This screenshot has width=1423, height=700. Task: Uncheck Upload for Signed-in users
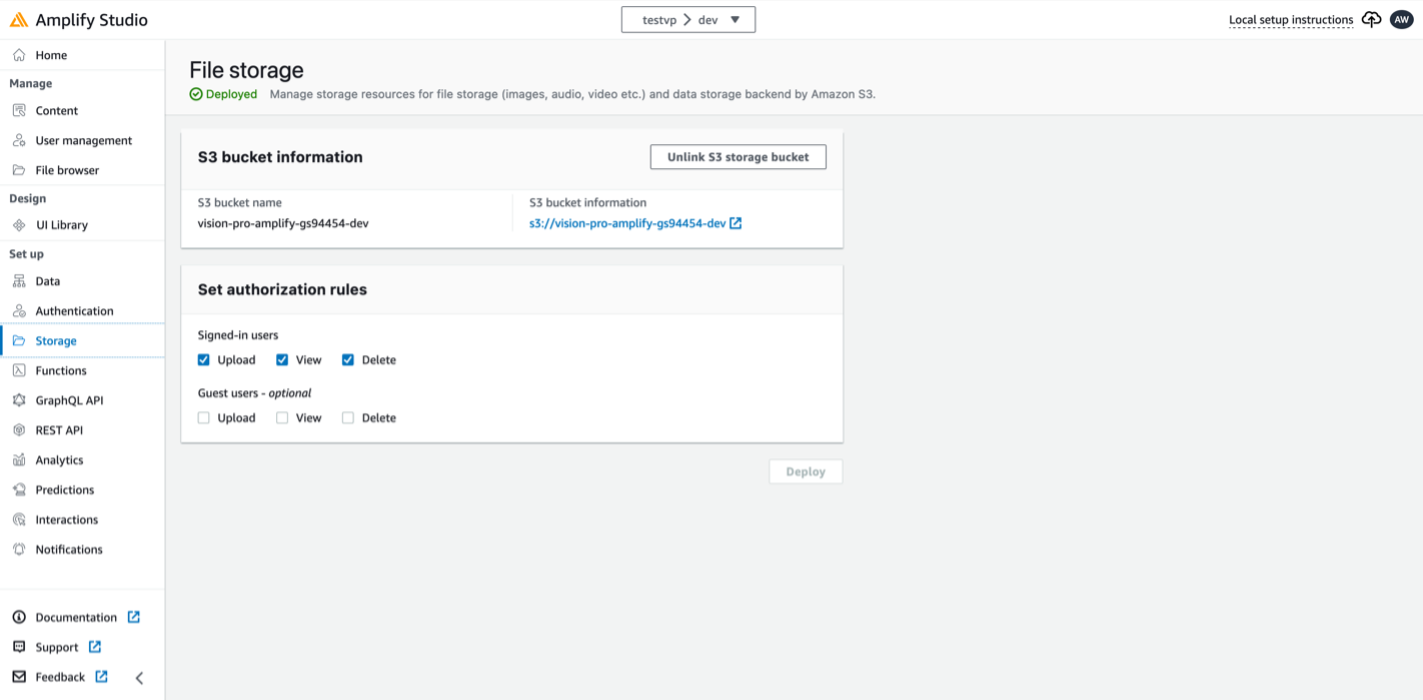coord(204,360)
